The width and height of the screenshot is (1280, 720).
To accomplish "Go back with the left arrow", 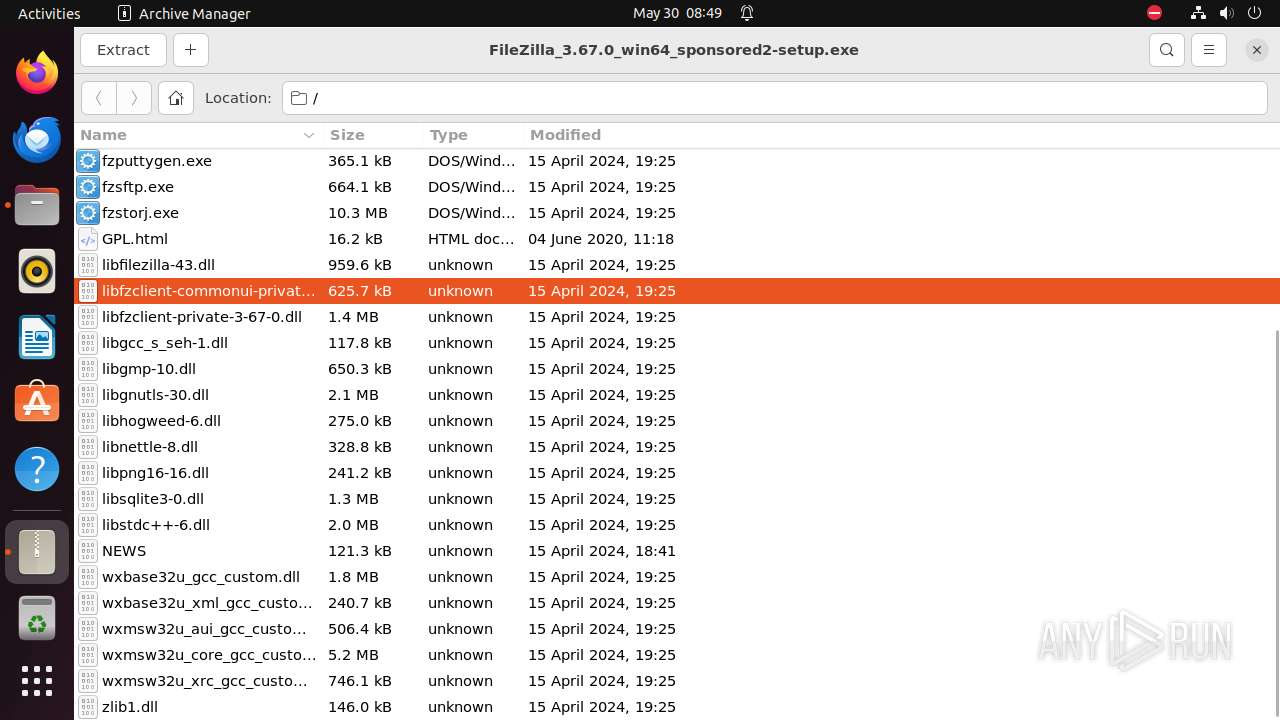I will (x=98, y=98).
